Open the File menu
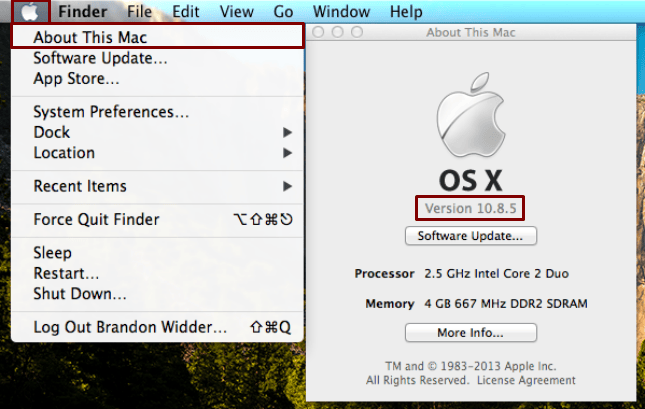645x409 pixels. tap(139, 12)
